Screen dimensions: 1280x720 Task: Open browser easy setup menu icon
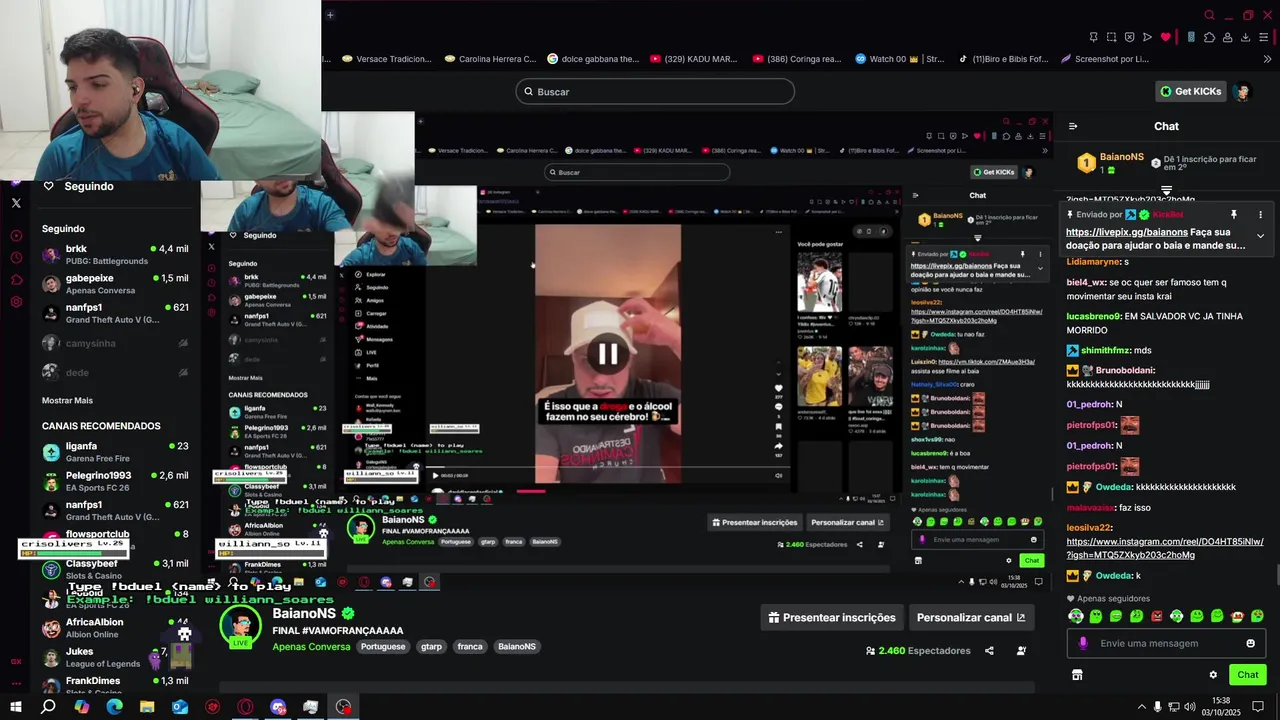click(x=1264, y=37)
